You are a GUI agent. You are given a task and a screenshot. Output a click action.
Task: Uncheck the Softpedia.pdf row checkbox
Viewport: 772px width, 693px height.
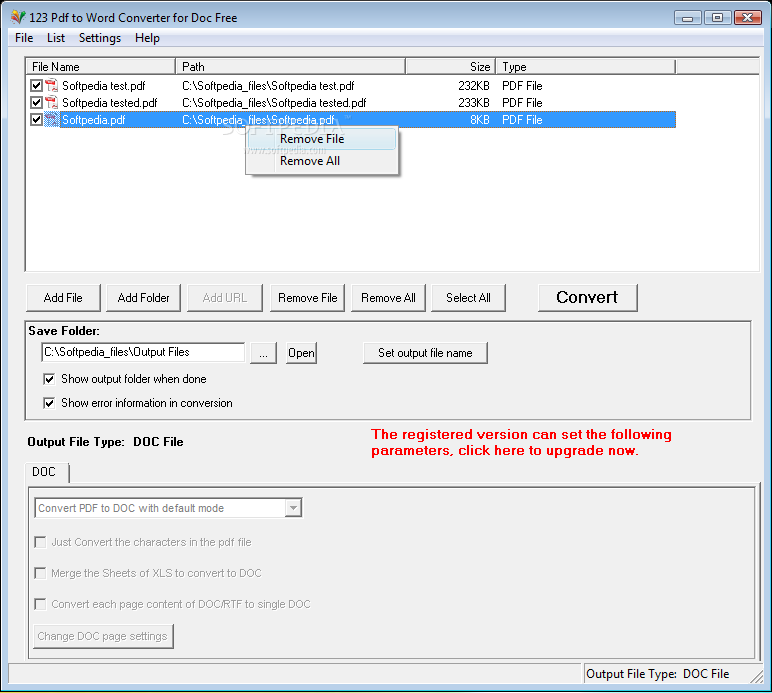36,120
